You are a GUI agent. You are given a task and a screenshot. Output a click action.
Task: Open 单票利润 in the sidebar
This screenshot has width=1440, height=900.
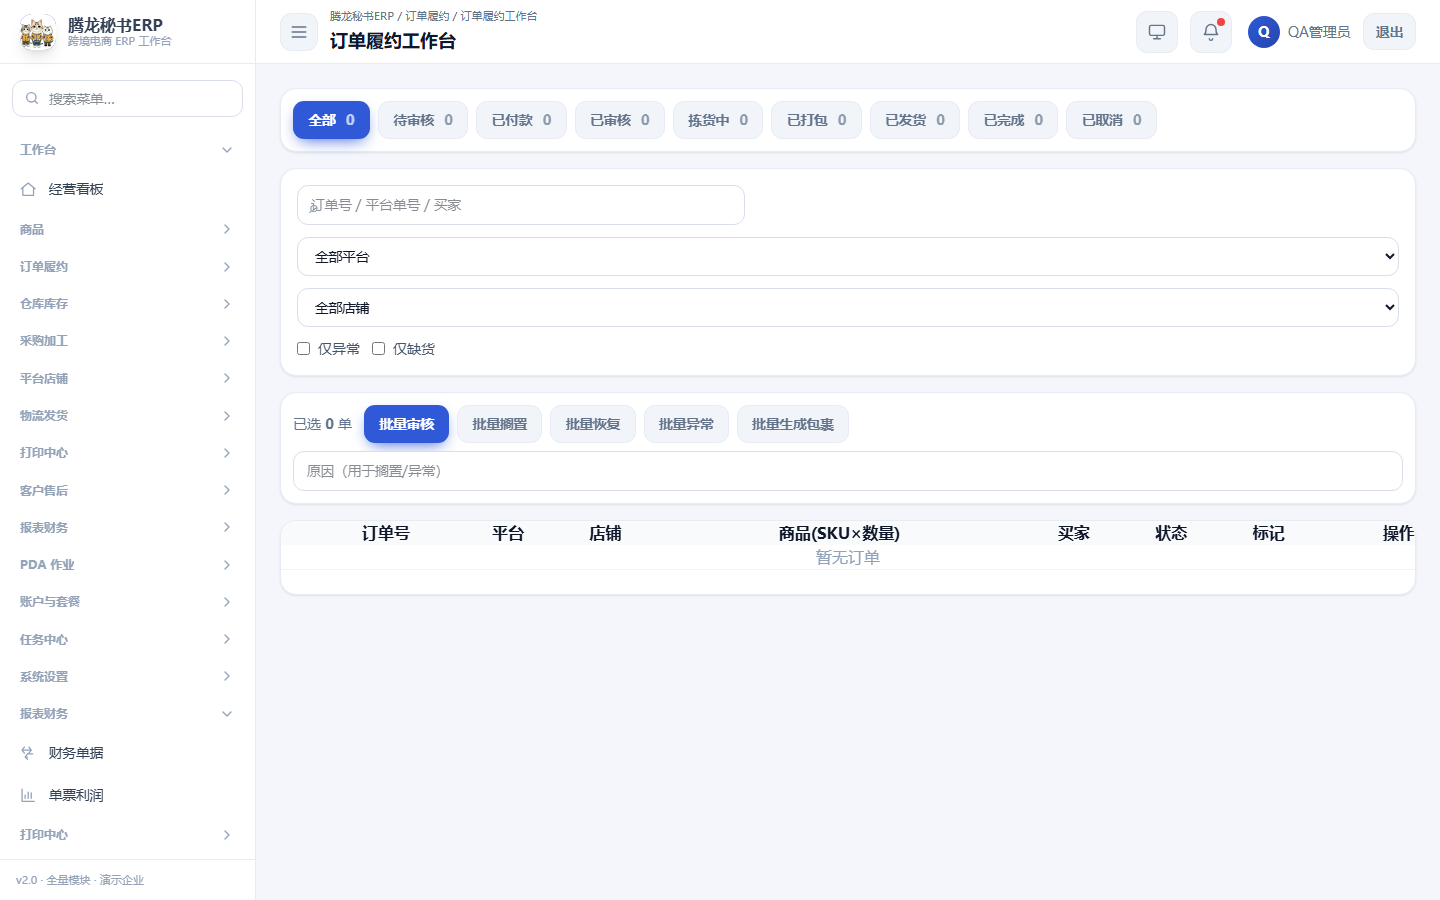pos(127,795)
